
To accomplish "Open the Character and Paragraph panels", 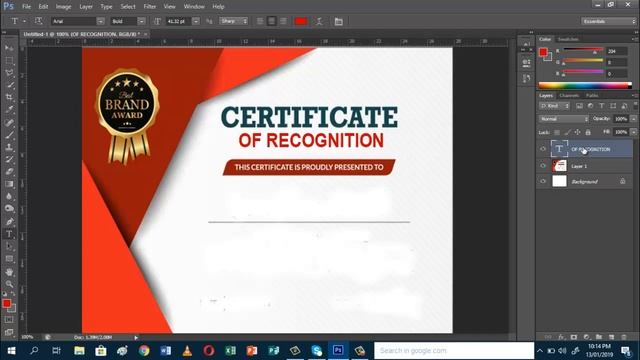I will 338,21.
